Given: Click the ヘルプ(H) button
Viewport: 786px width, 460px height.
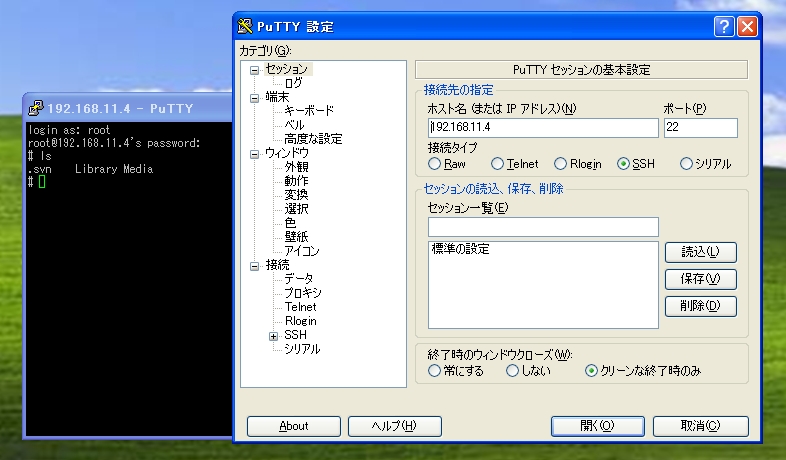Looking at the screenshot, I should (x=395, y=426).
